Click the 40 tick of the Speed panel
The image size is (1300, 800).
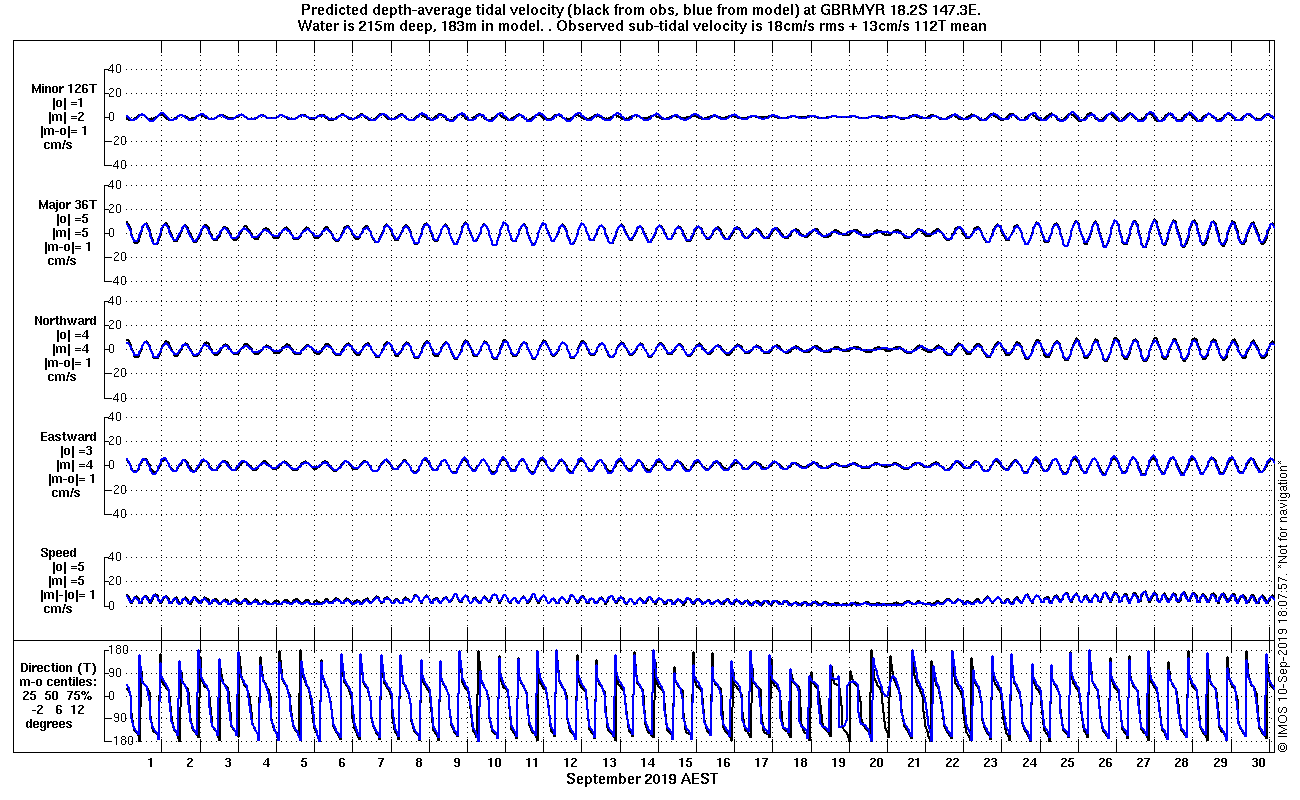pos(114,557)
